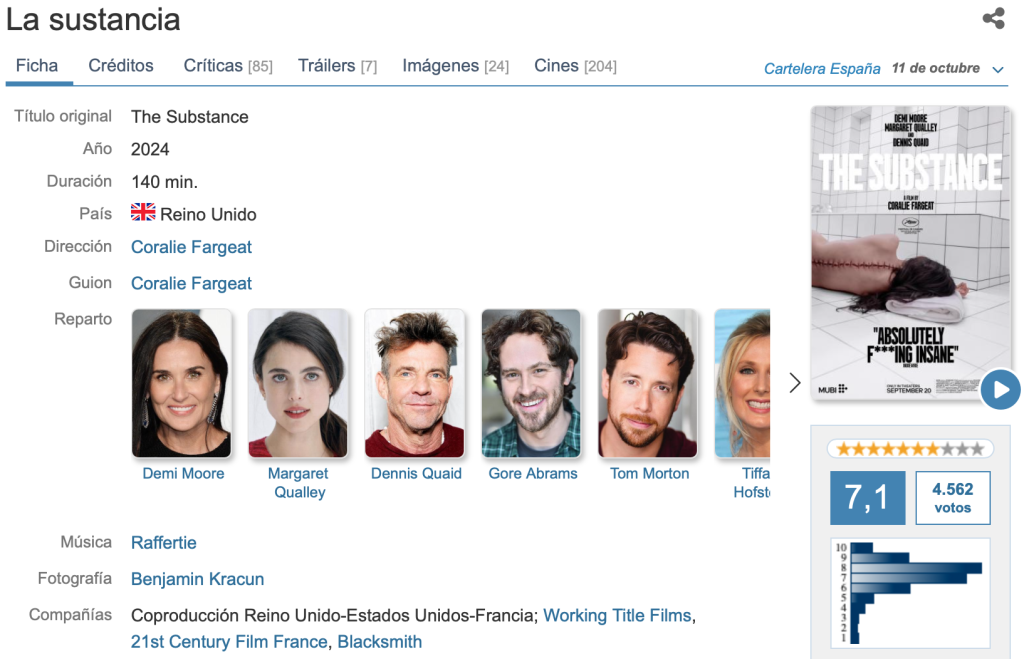Click the original title The Substance
The image size is (1024, 659).
coord(189,117)
